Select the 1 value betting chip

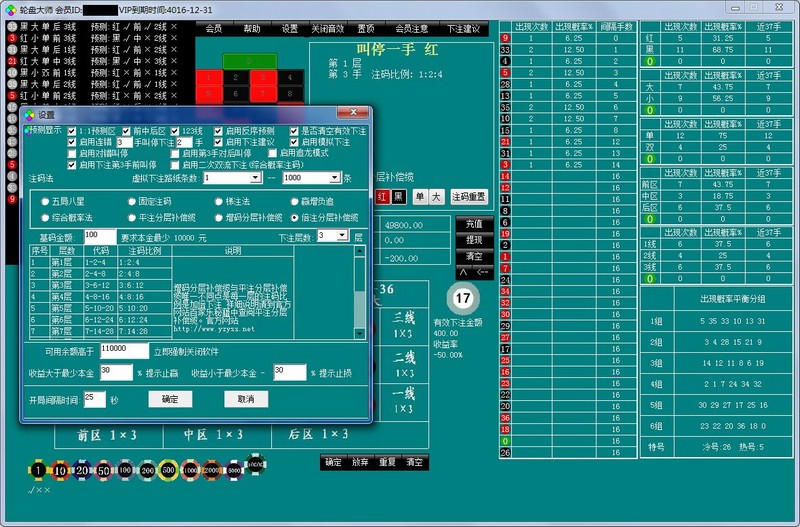tap(38, 470)
